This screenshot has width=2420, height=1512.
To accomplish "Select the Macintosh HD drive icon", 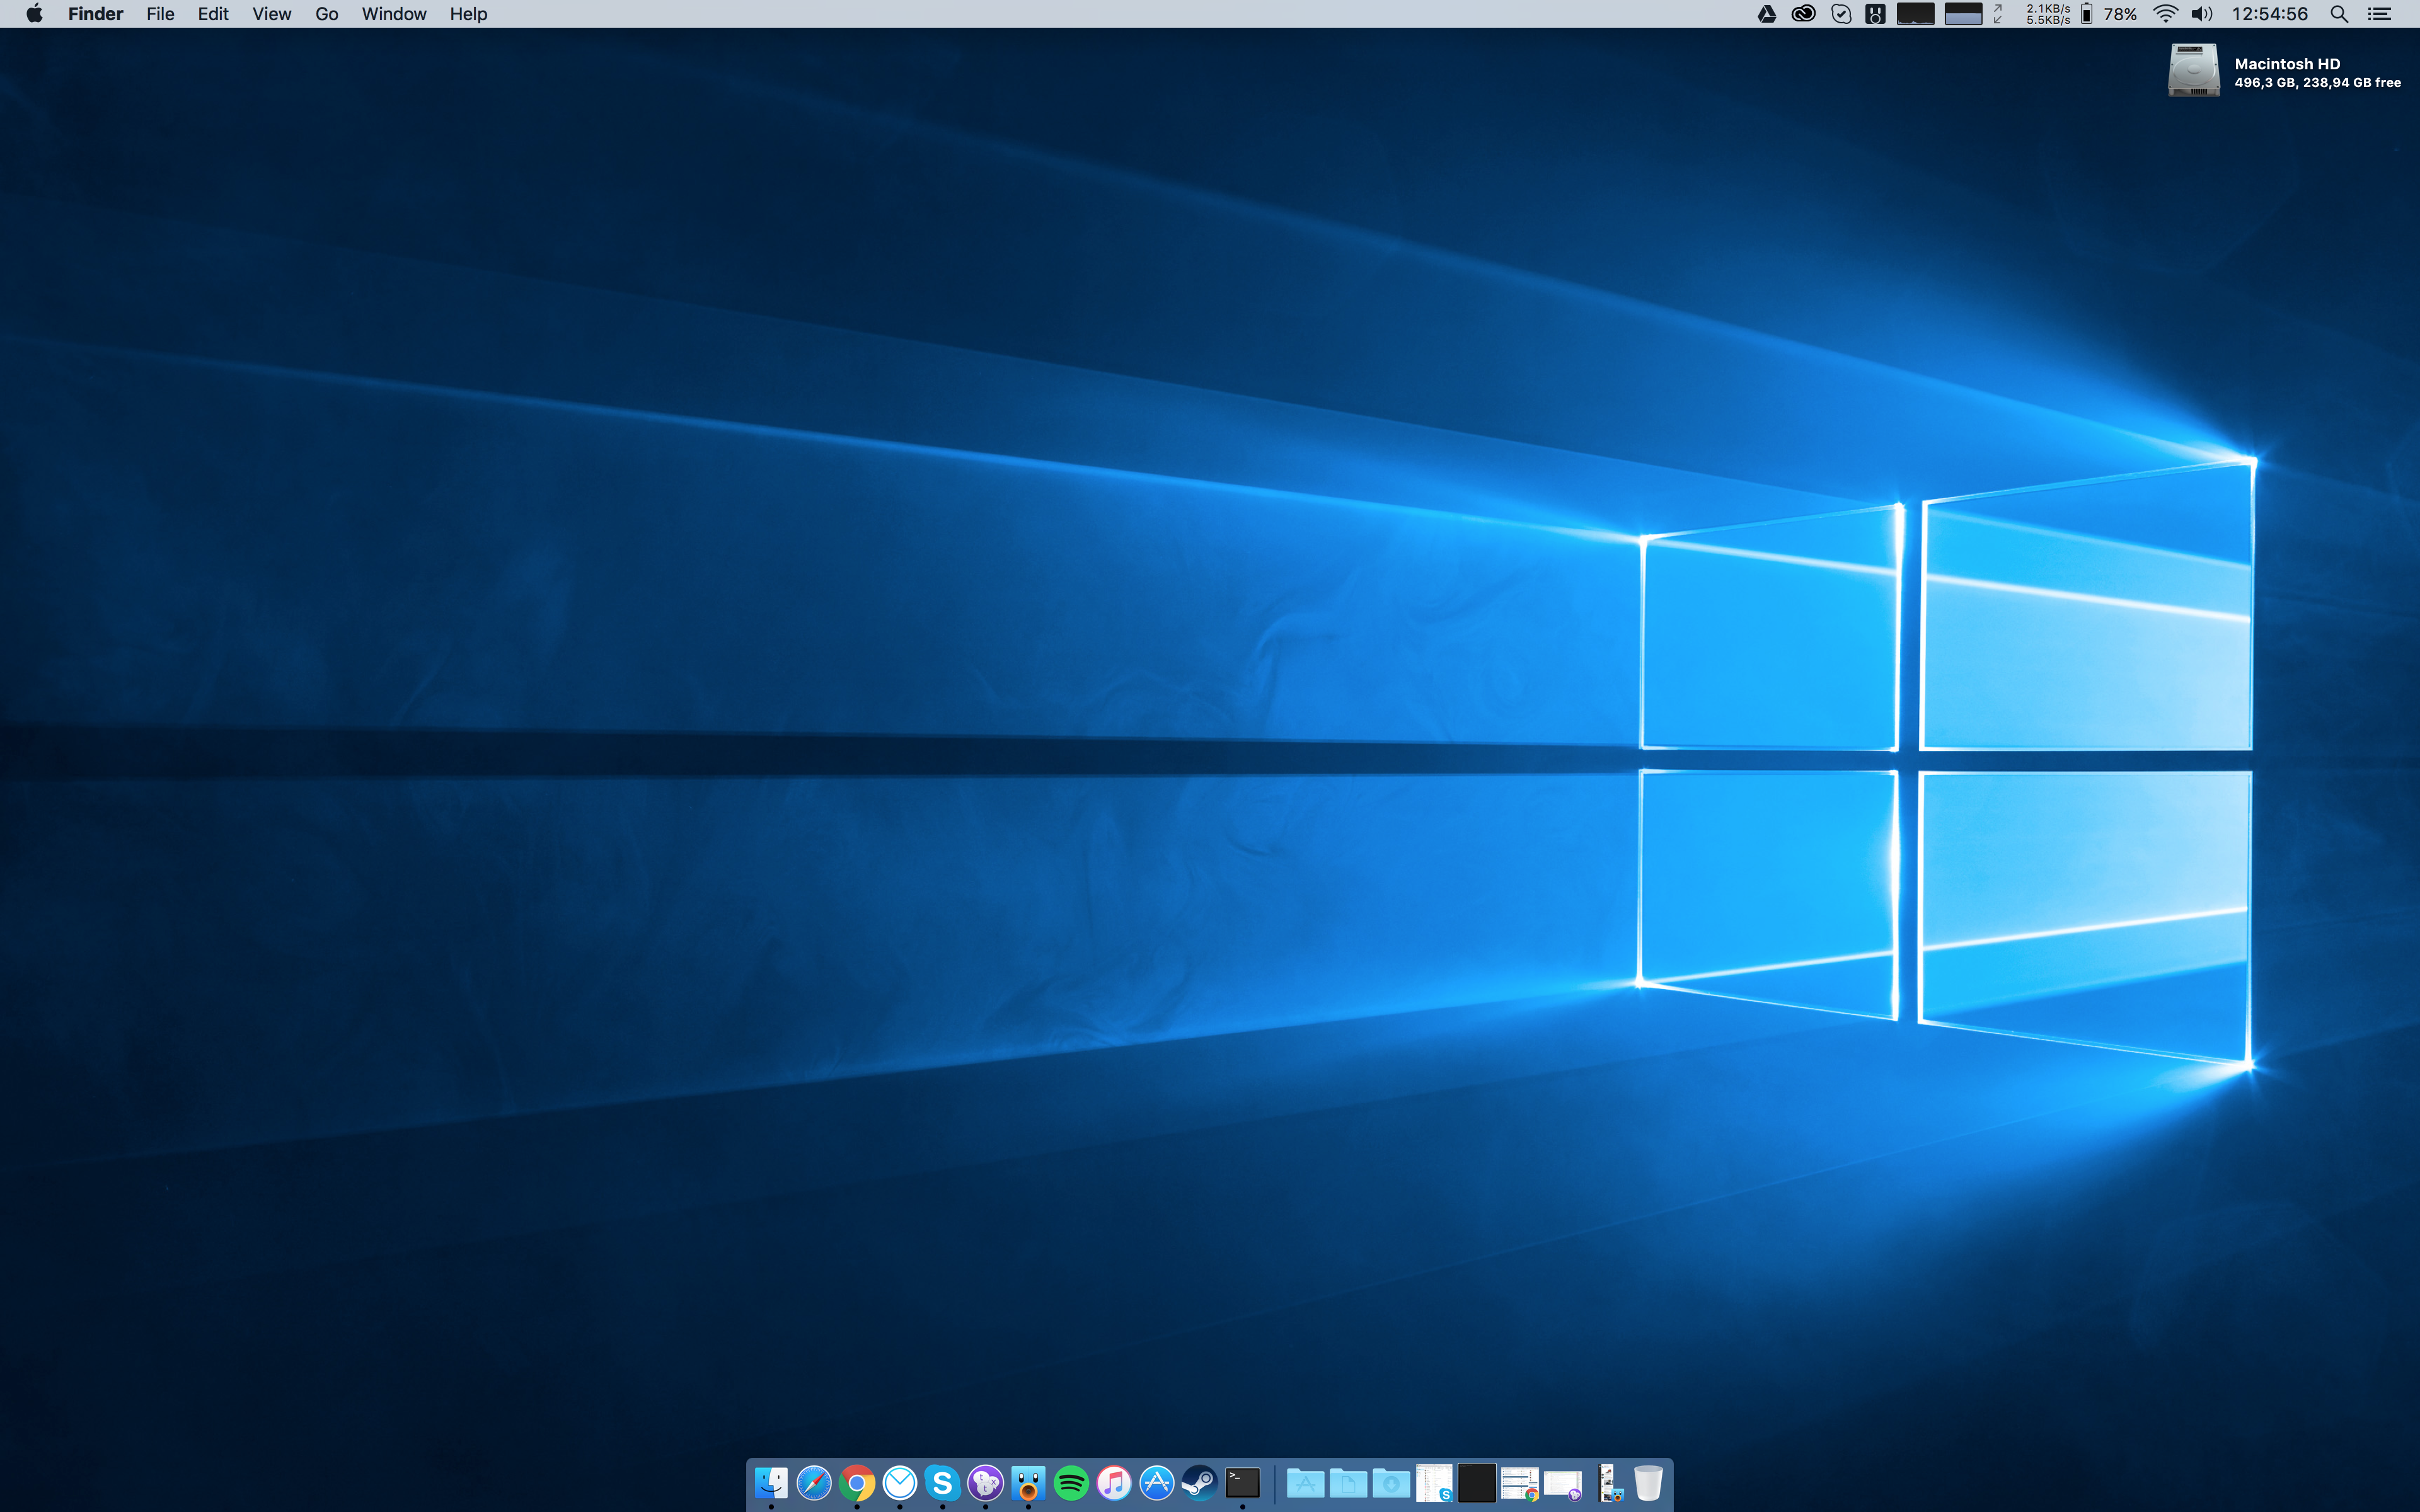I will pyautogui.click(x=2193, y=70).
